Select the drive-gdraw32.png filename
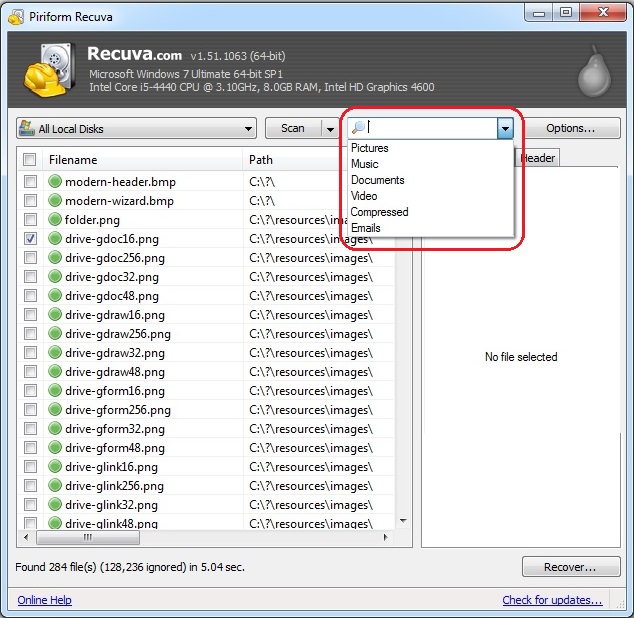 [x=115, y=353]
